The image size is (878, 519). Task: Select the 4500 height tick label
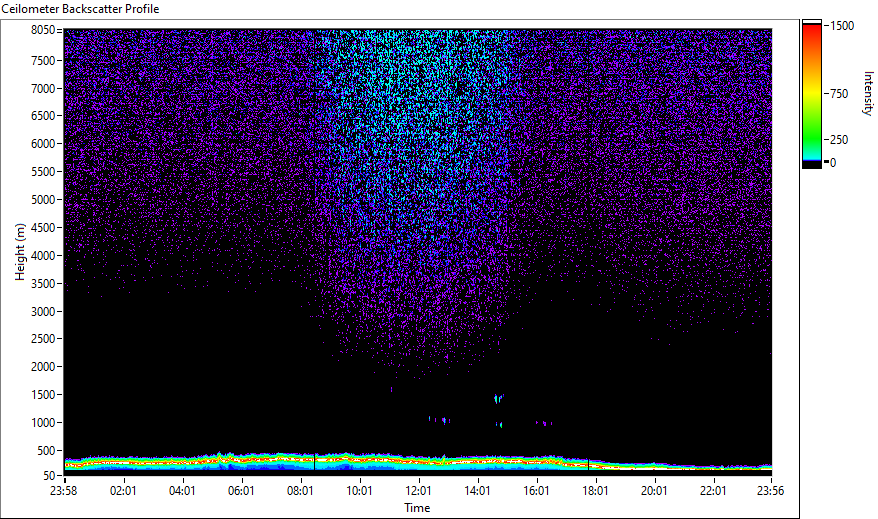tap(43, 228)
